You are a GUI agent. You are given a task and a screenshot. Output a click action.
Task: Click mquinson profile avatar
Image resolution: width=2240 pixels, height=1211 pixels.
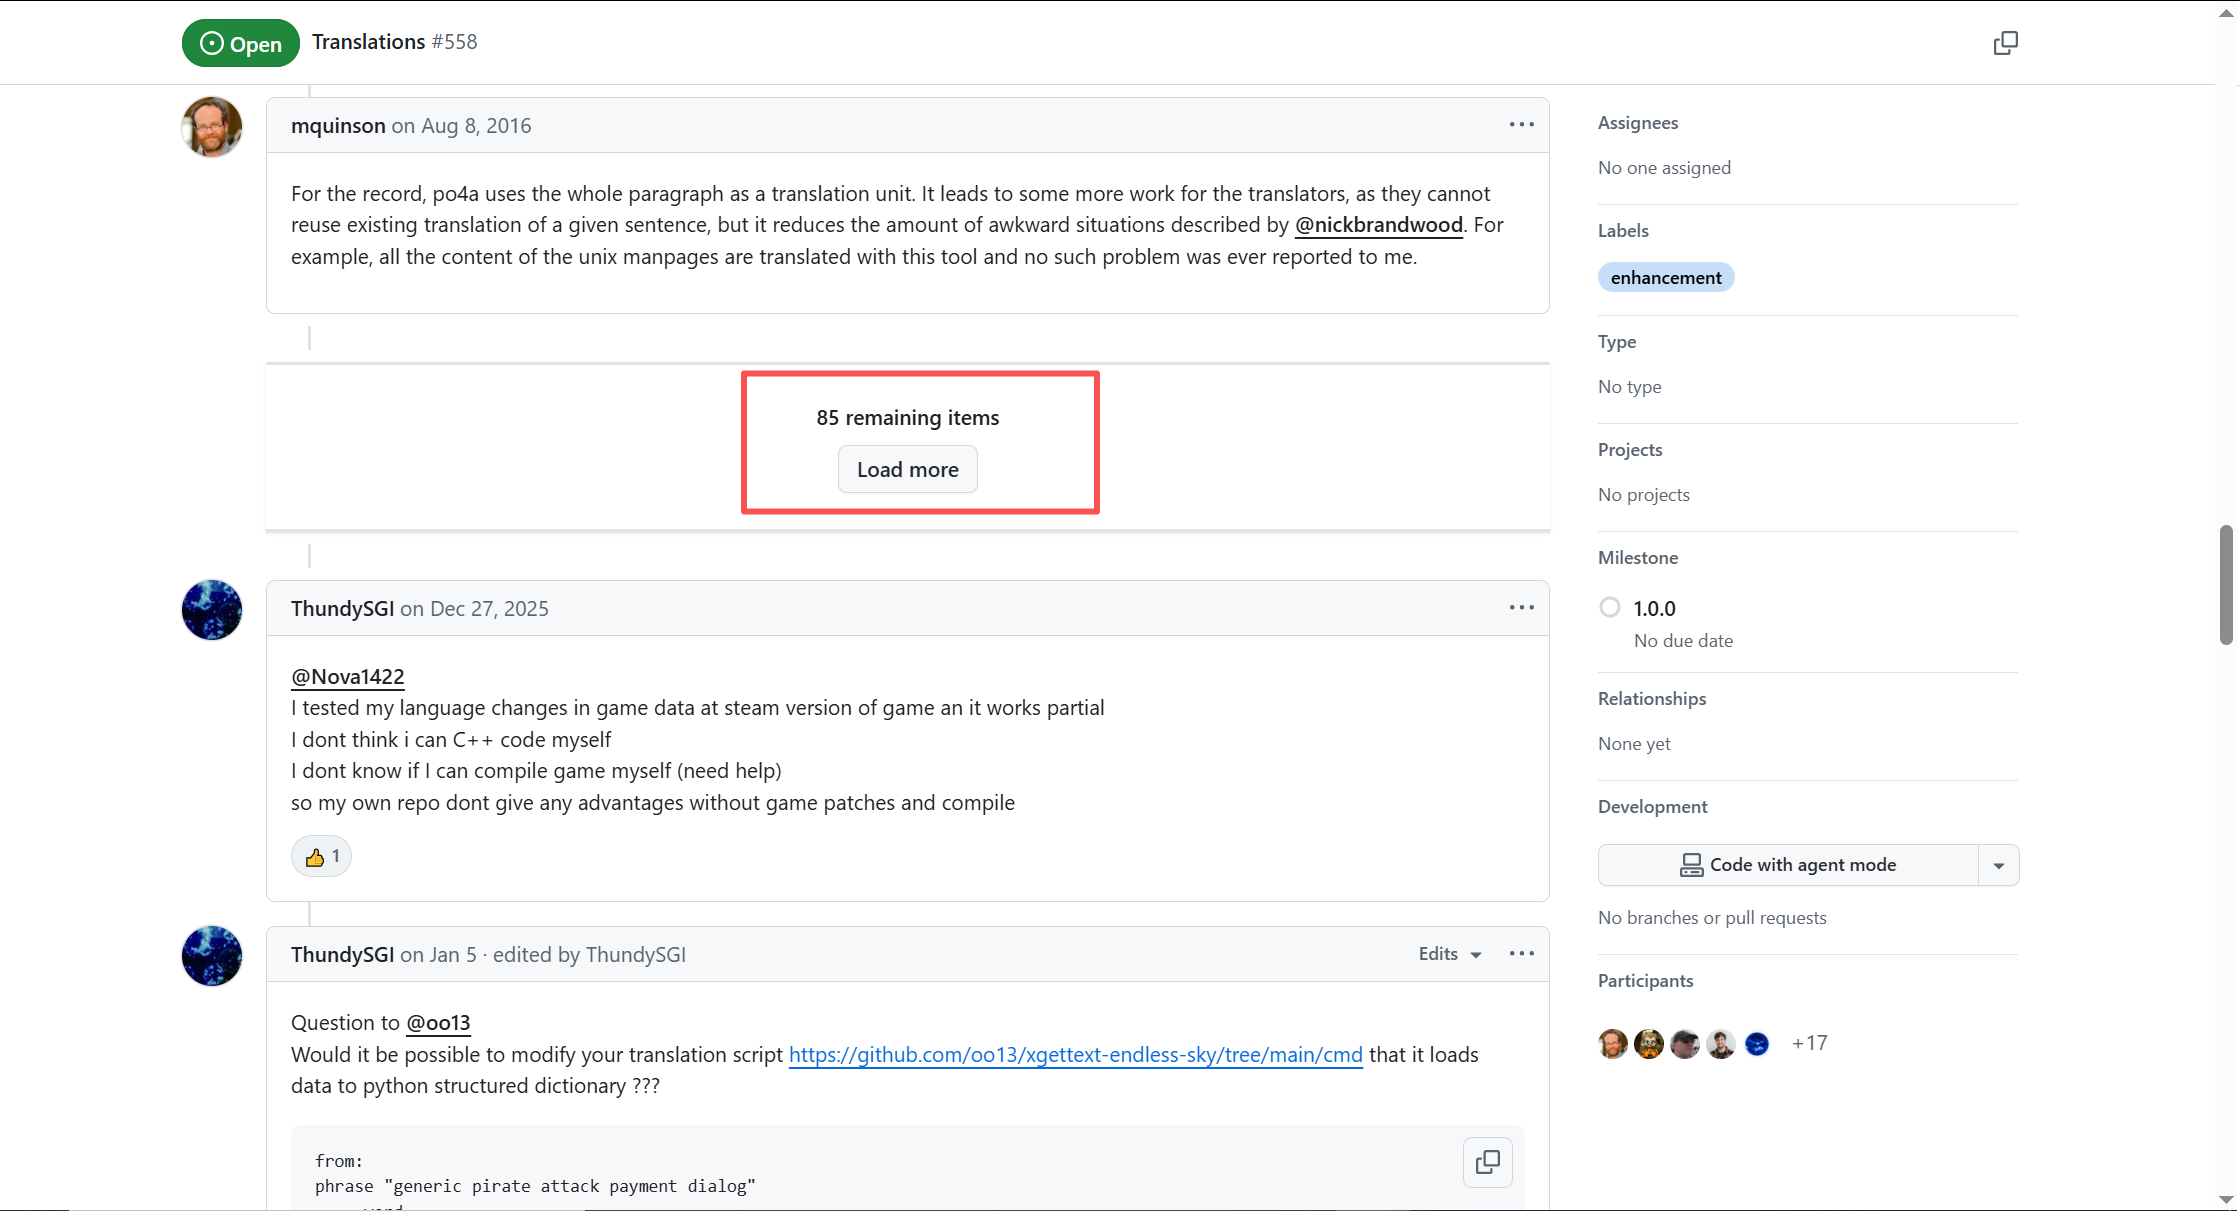[x=212, y=127]
